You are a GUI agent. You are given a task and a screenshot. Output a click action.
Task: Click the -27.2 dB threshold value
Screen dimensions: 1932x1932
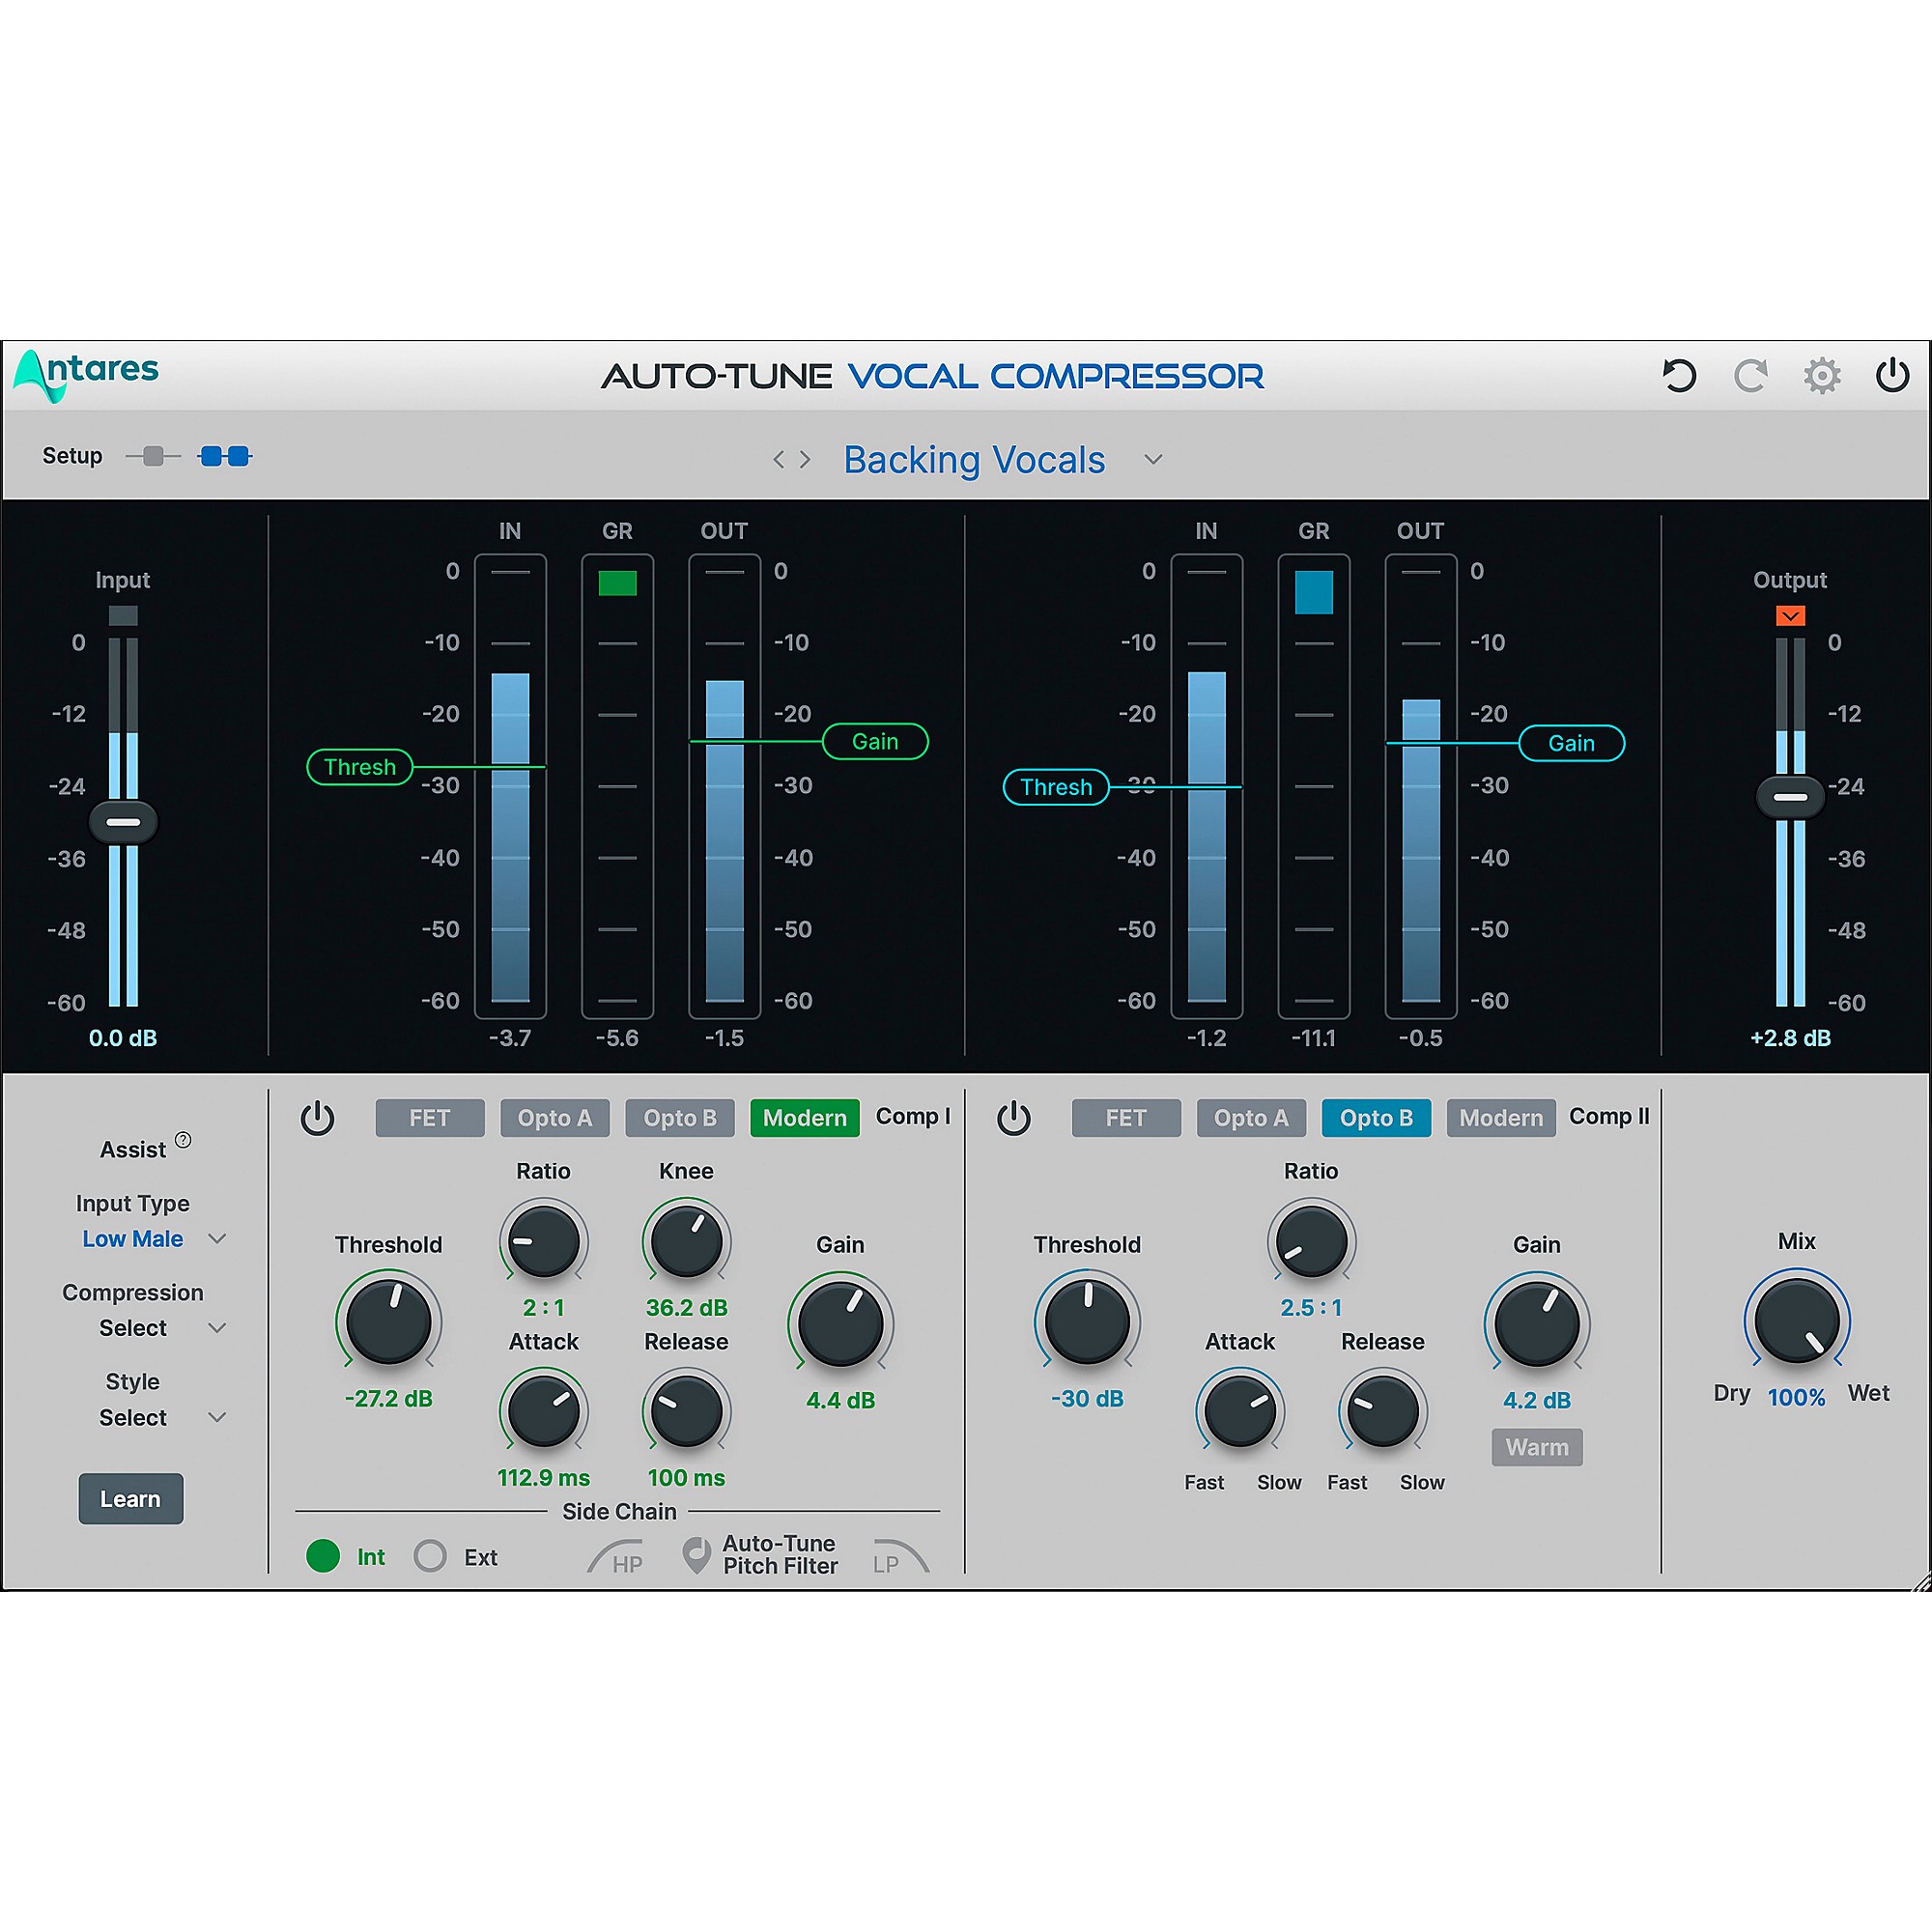point(388,1399)
